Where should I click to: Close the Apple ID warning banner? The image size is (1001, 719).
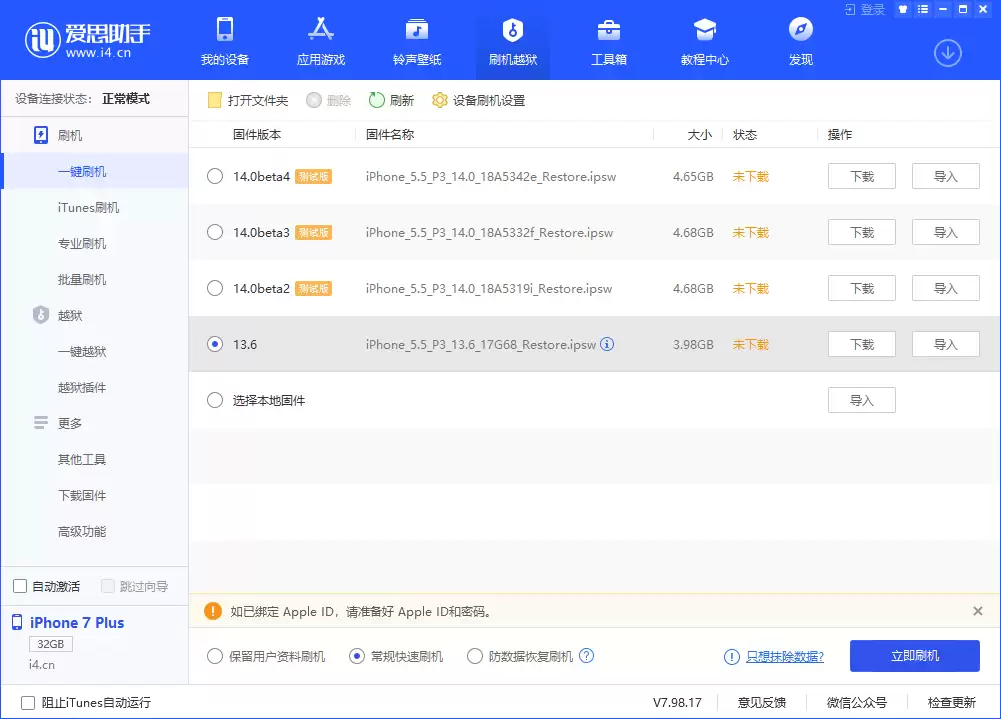[x=977, y=611]
